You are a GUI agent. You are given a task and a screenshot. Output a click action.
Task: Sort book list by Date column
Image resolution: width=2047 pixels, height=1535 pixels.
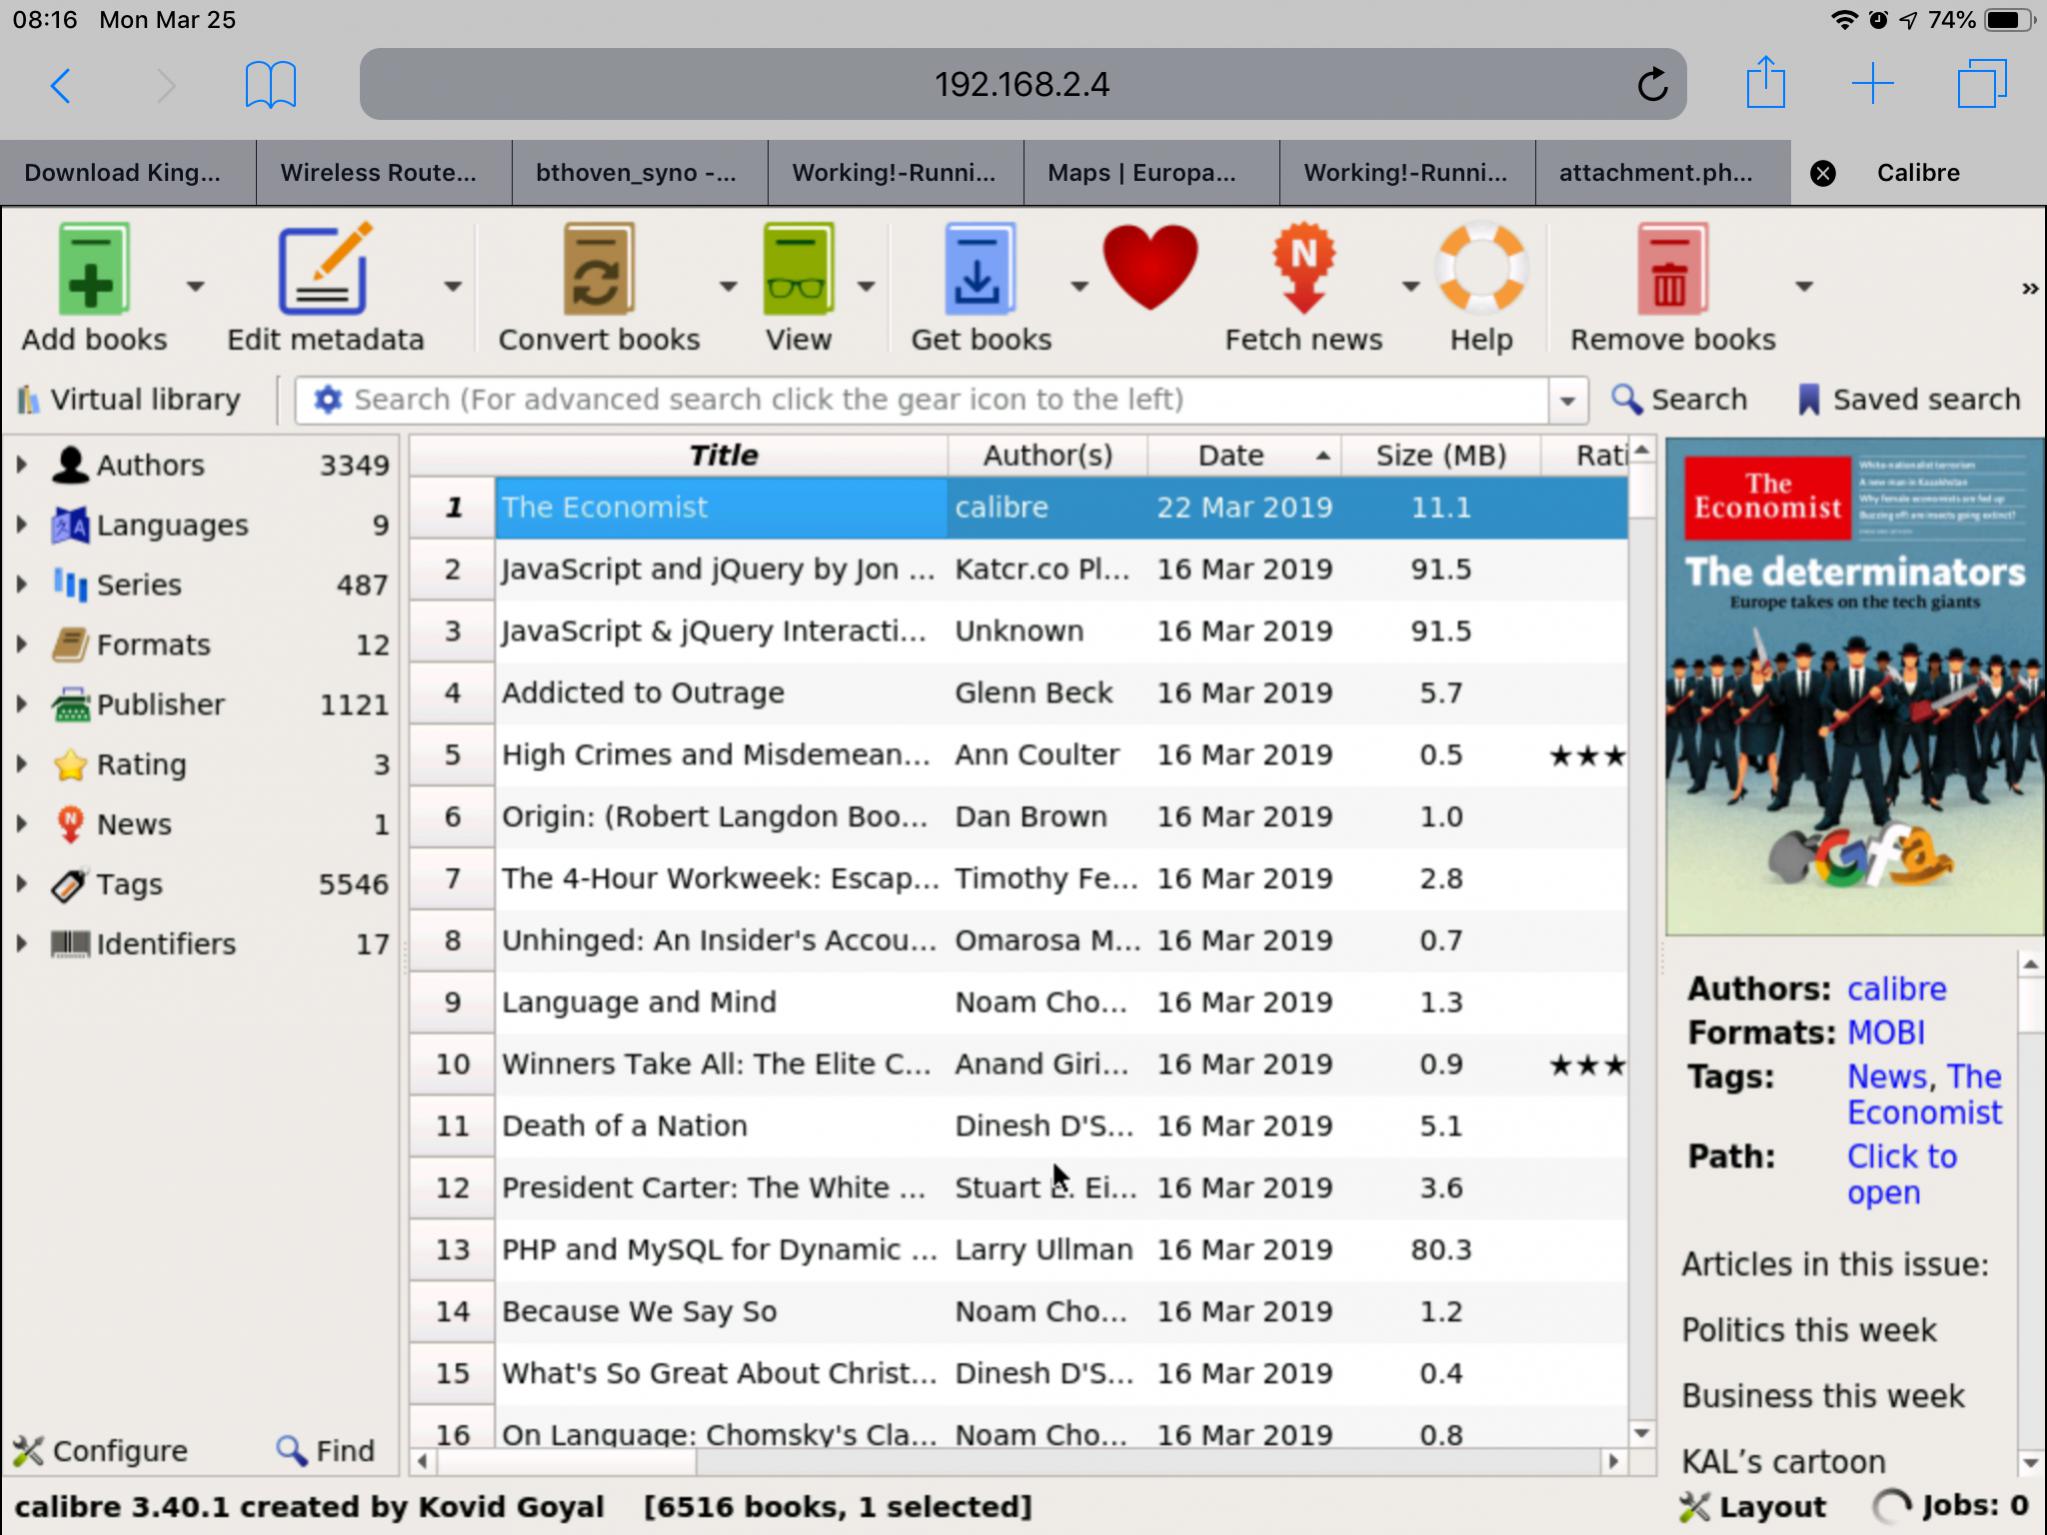1232,456
